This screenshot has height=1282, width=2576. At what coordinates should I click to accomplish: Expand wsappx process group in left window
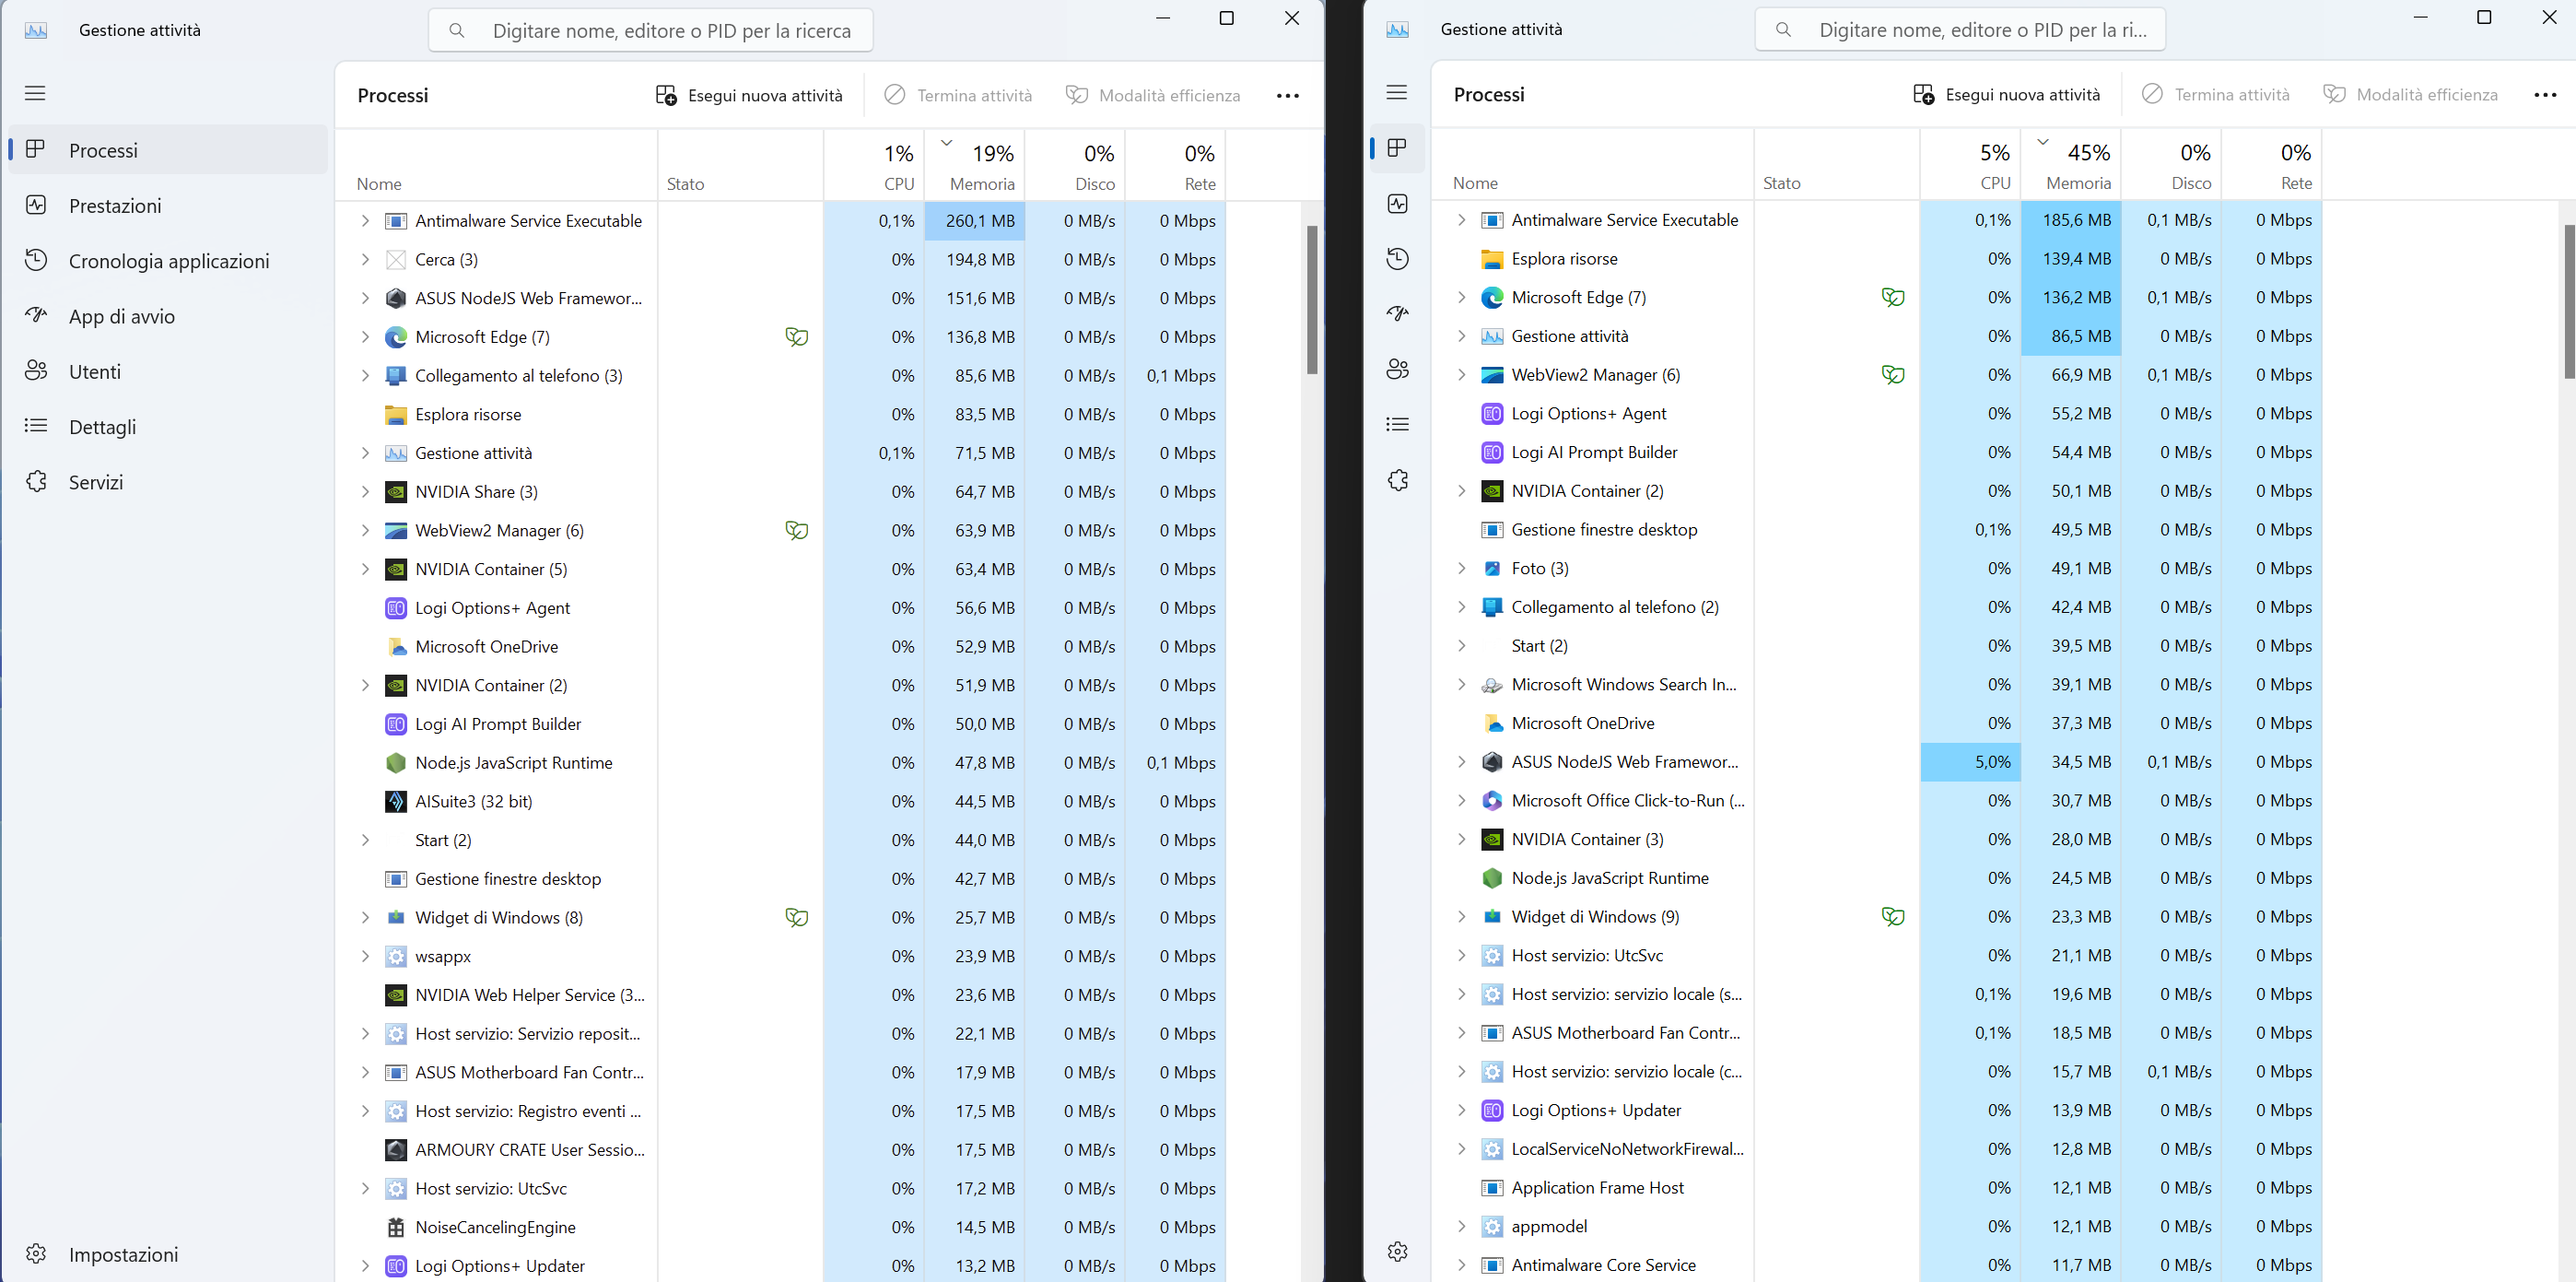(365, 956)
